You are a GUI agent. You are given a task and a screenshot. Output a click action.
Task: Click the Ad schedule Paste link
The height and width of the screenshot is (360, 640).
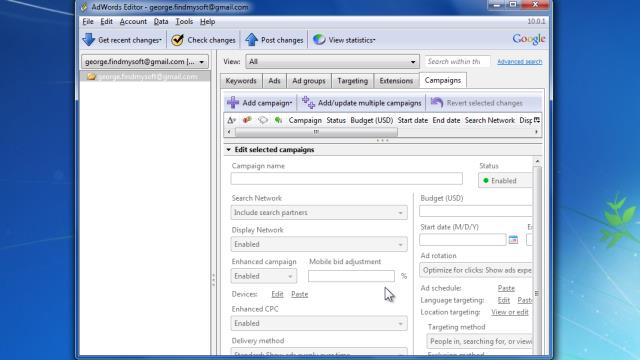tap(506, 288)
